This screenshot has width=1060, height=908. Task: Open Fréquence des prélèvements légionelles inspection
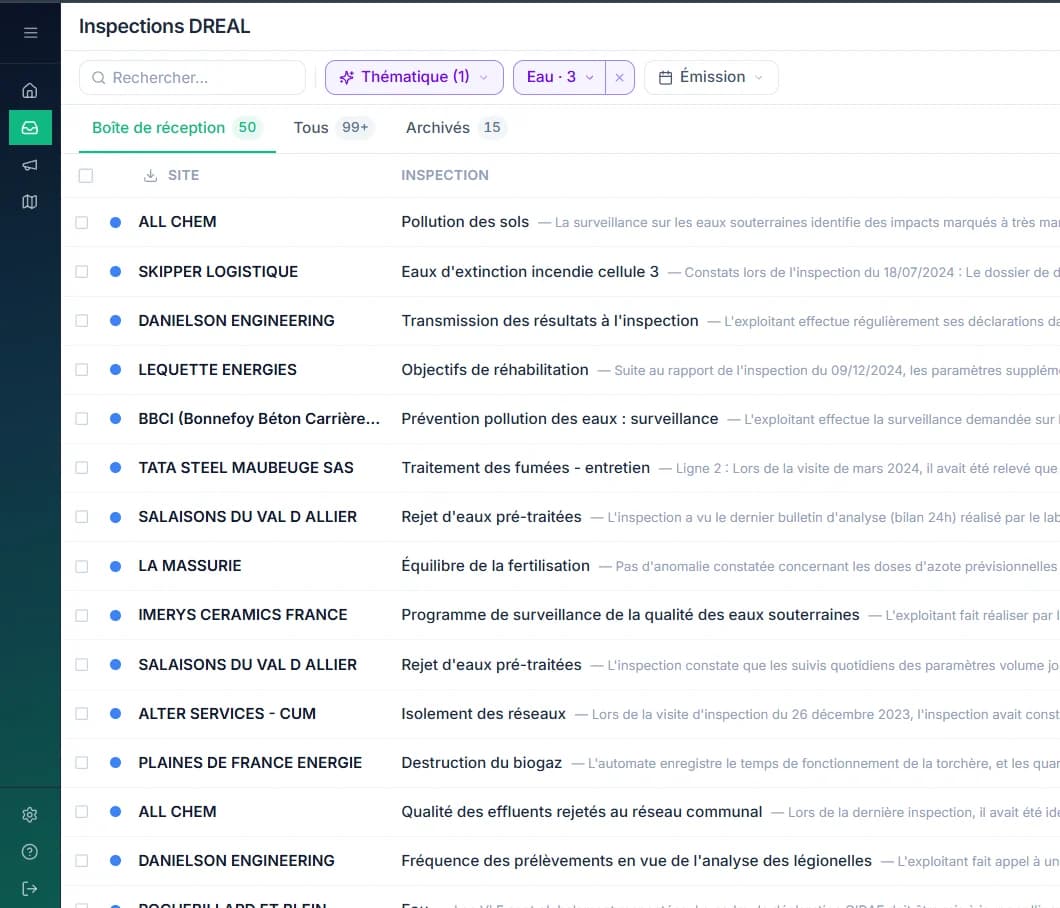(x=636, y=861)
